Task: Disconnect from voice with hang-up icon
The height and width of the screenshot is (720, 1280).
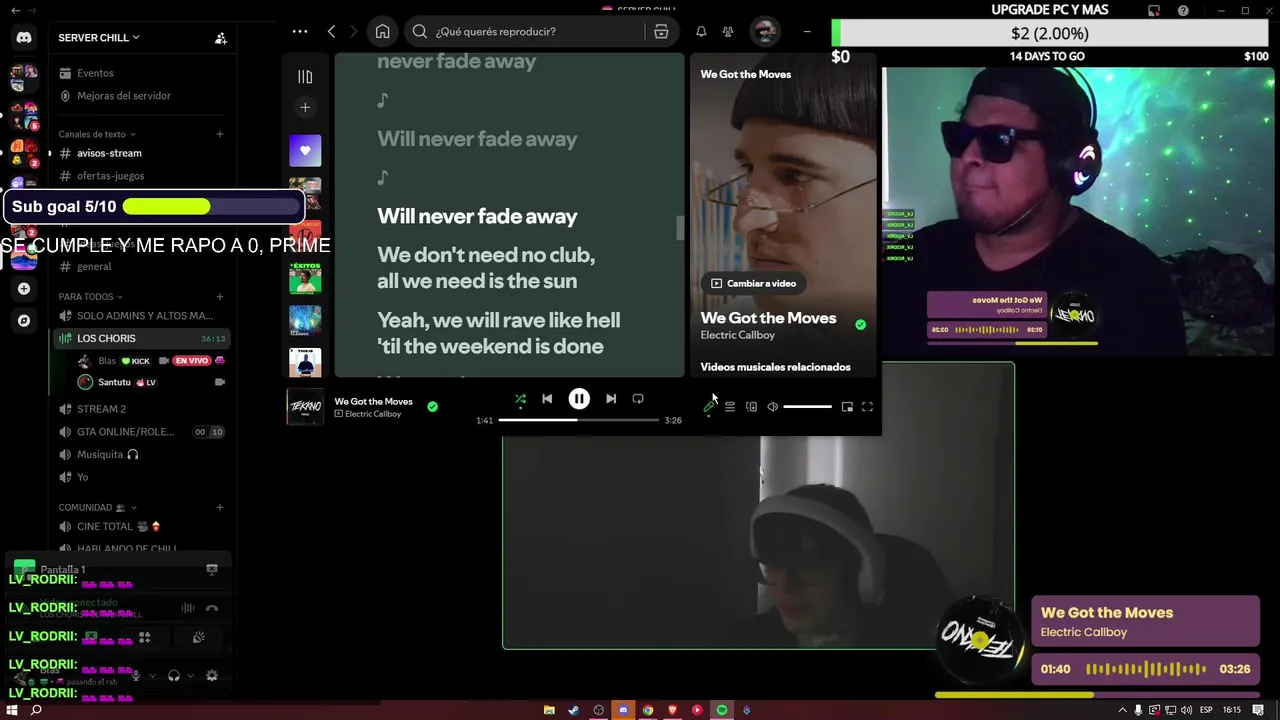Action: [212, 608]
